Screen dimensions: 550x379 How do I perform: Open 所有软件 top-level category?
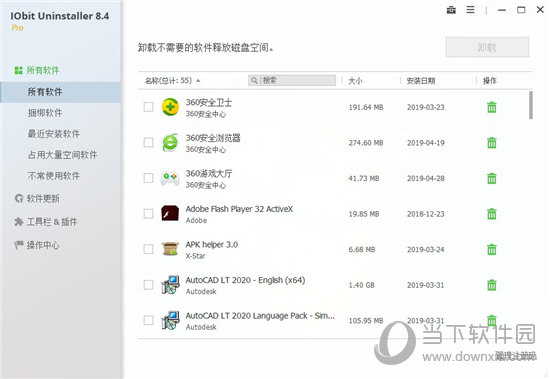point(42,70)
